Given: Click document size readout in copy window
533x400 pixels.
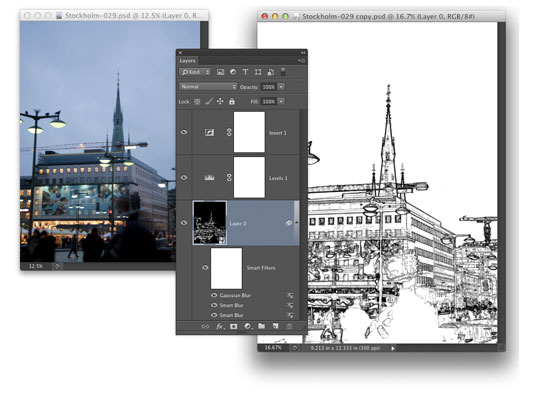Looking at the screenshot, I should point(345,348).
